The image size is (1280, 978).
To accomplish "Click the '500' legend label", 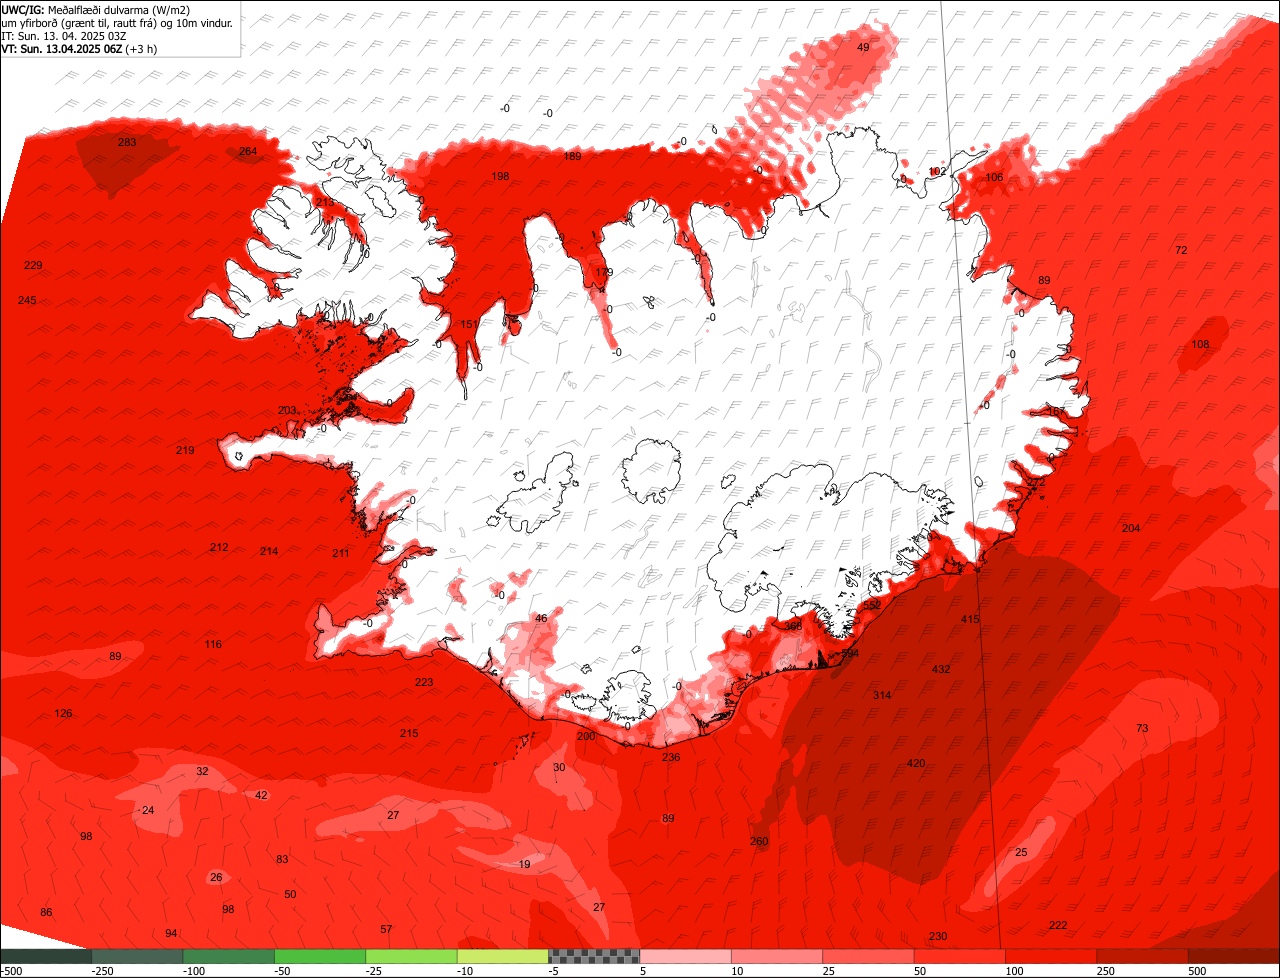I will coord(1199,971).
